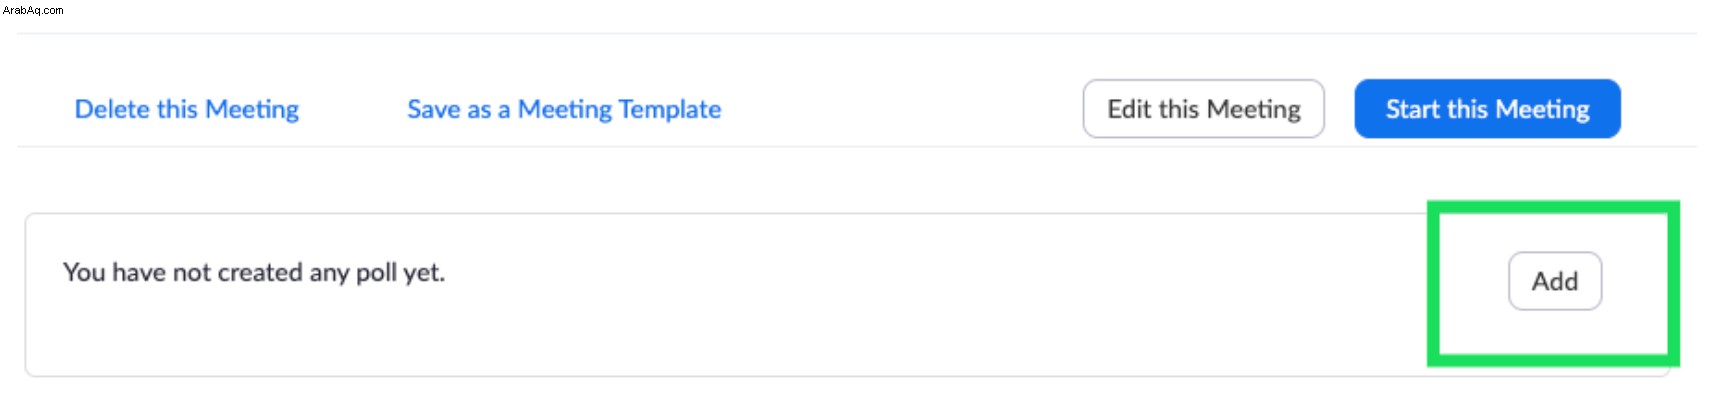Launch the meeting with Start this Meeting
Screen dimensions: 1722x416
[1487, 108]
